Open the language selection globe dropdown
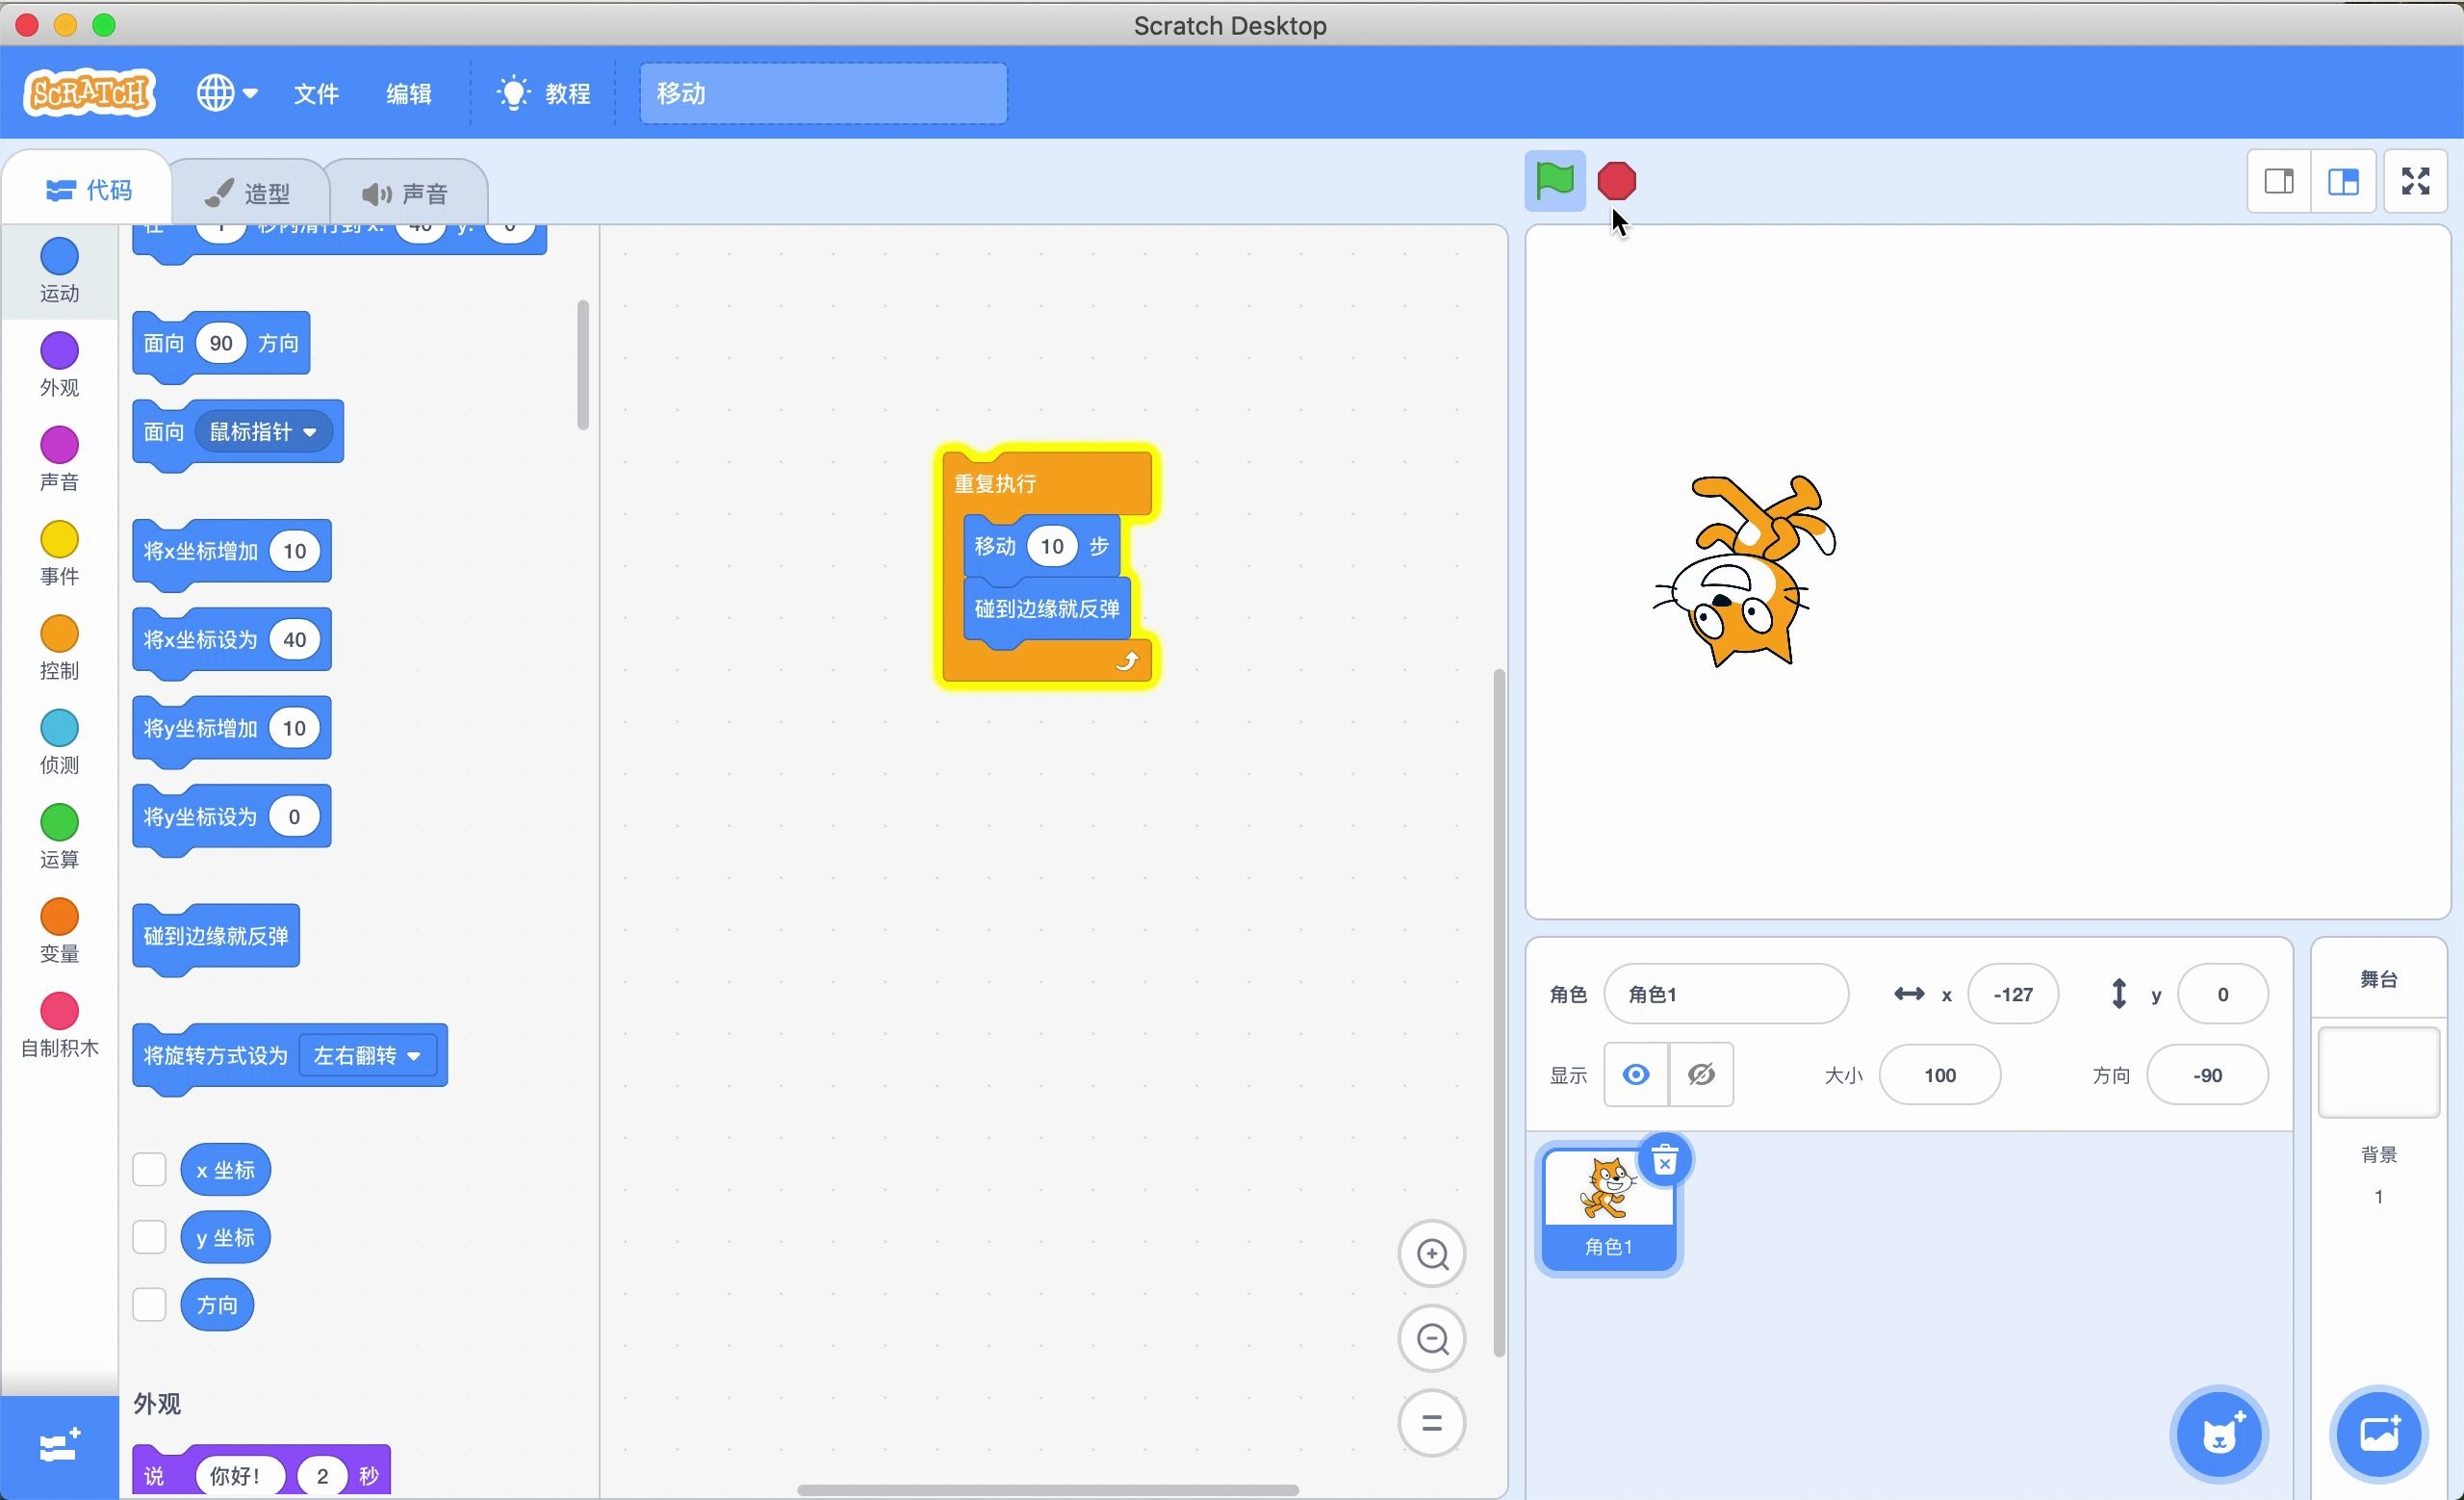 click(225, 92)
